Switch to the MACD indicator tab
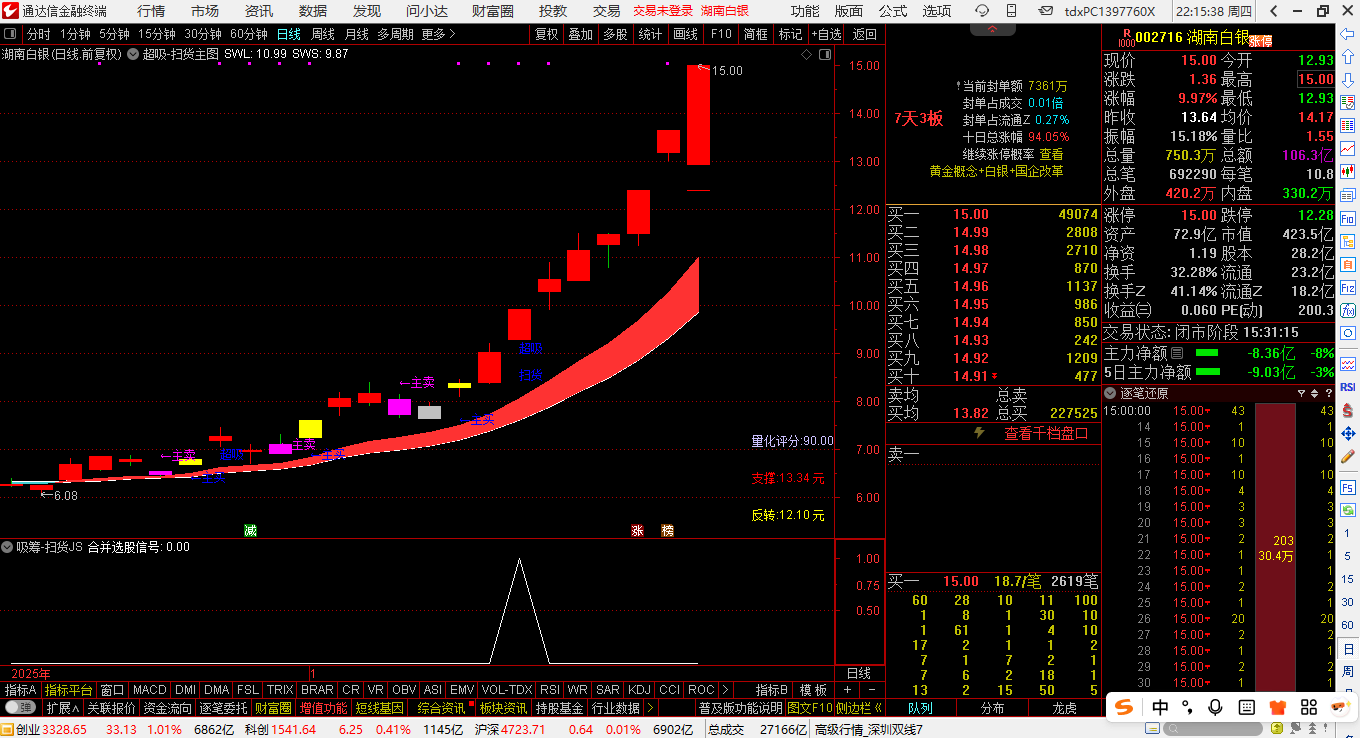 point(150,690)
